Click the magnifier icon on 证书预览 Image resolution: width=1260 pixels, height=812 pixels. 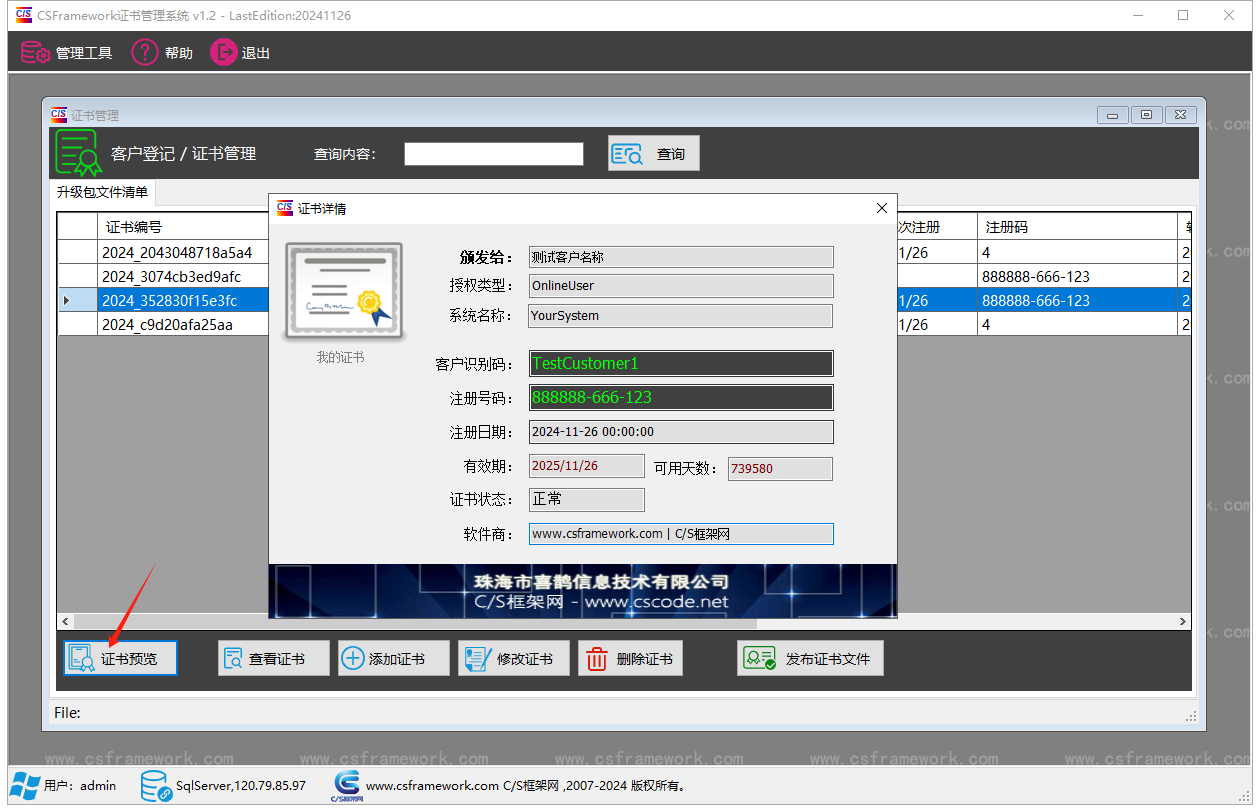82,658
